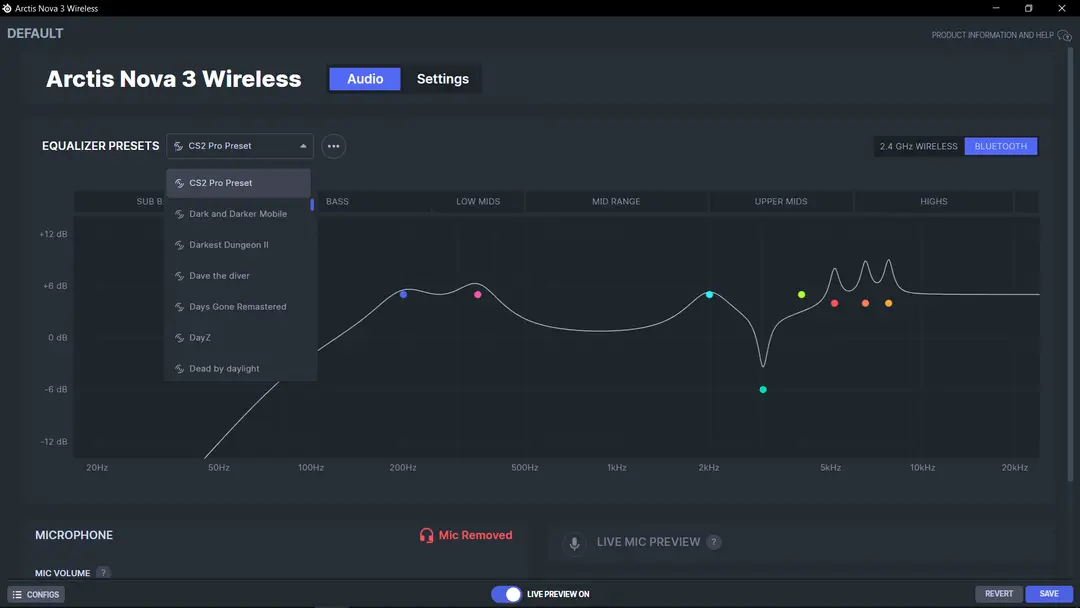The image size is (1080, 608).
Task: Select the lime green EQ point
Action: pos(801,295)
